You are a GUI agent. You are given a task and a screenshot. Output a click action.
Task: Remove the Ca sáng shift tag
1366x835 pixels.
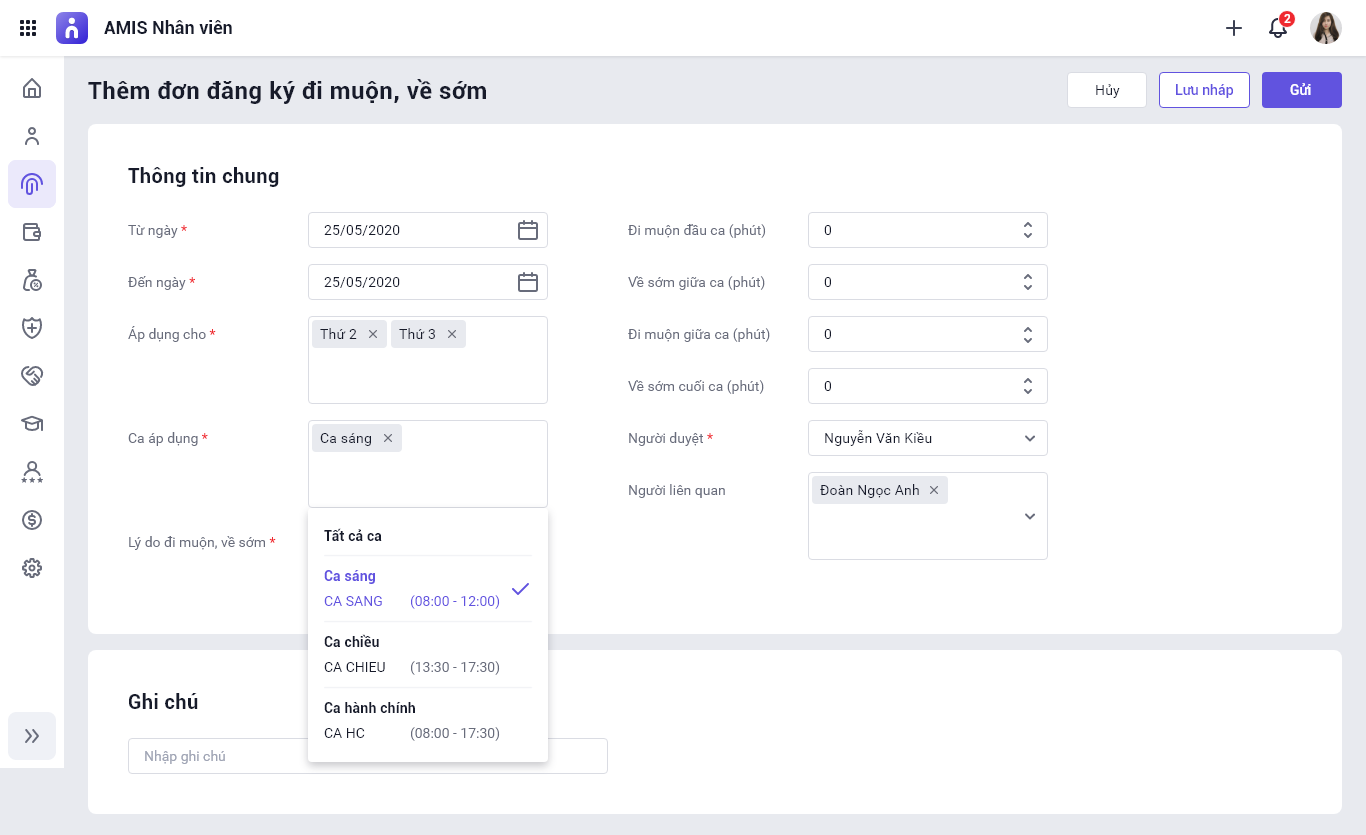click(x=388, y=438)
